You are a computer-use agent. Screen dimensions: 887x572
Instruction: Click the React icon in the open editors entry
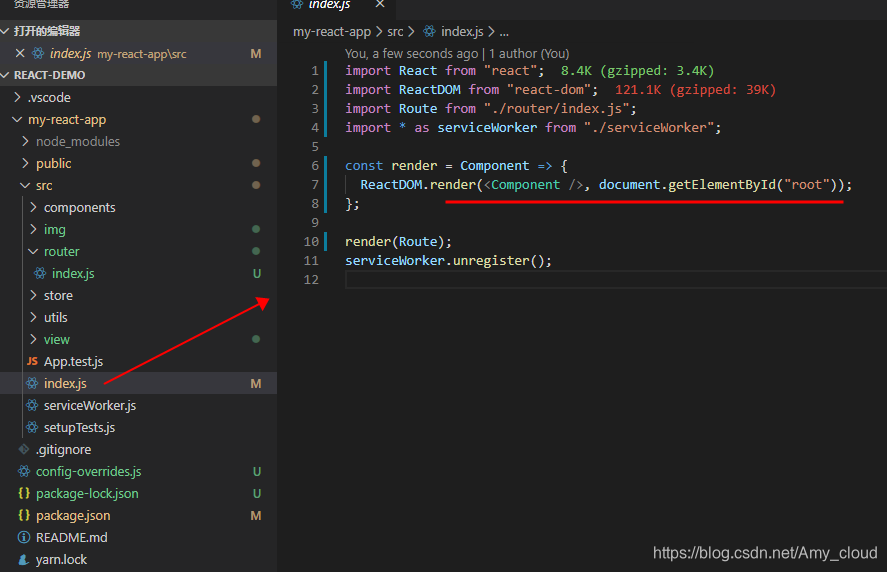click(x=38, y=53)
